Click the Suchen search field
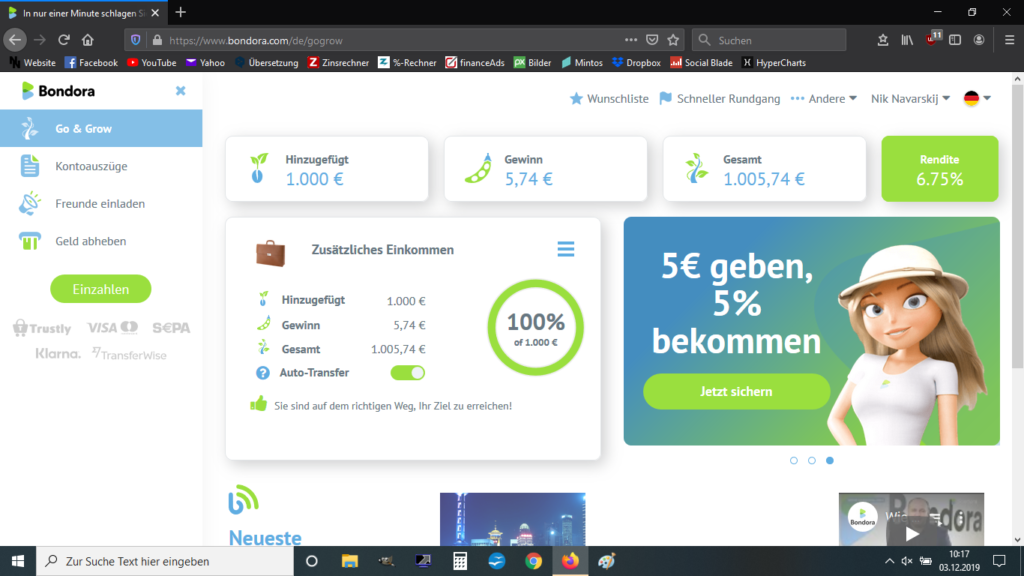1024x576 pixels. coord(769,40)
